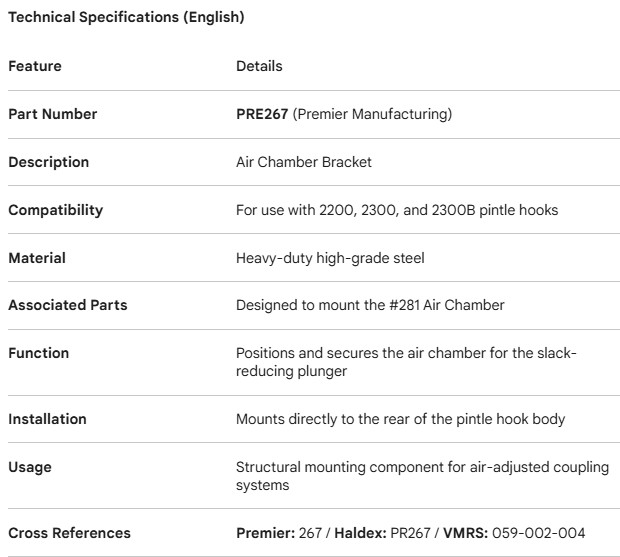Select the Material row label
The width and height of the screenshot is (620, 557).
pyautogui.click(x=37, y=258)
